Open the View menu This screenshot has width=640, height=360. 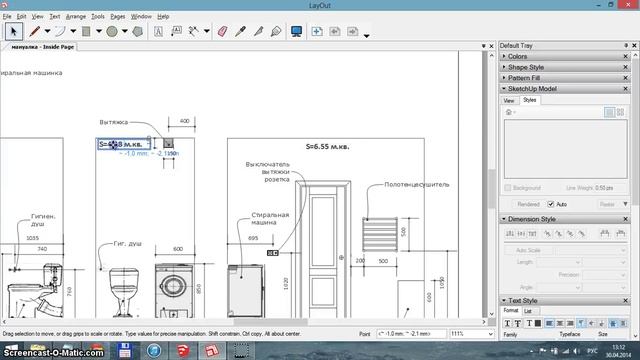click(38, 16)
